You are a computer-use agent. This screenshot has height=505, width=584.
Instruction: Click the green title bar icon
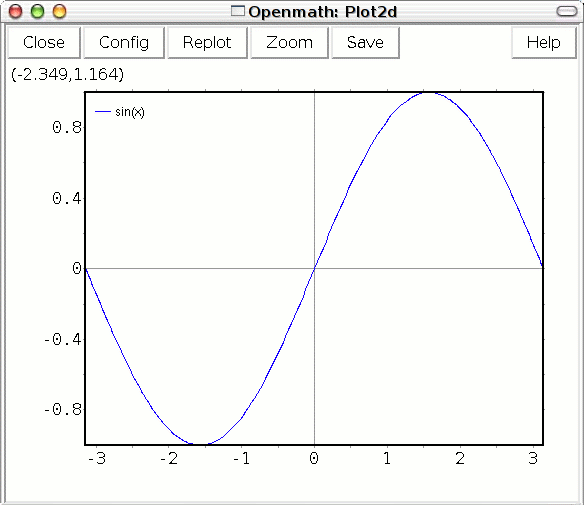click(x=37, y=12)
